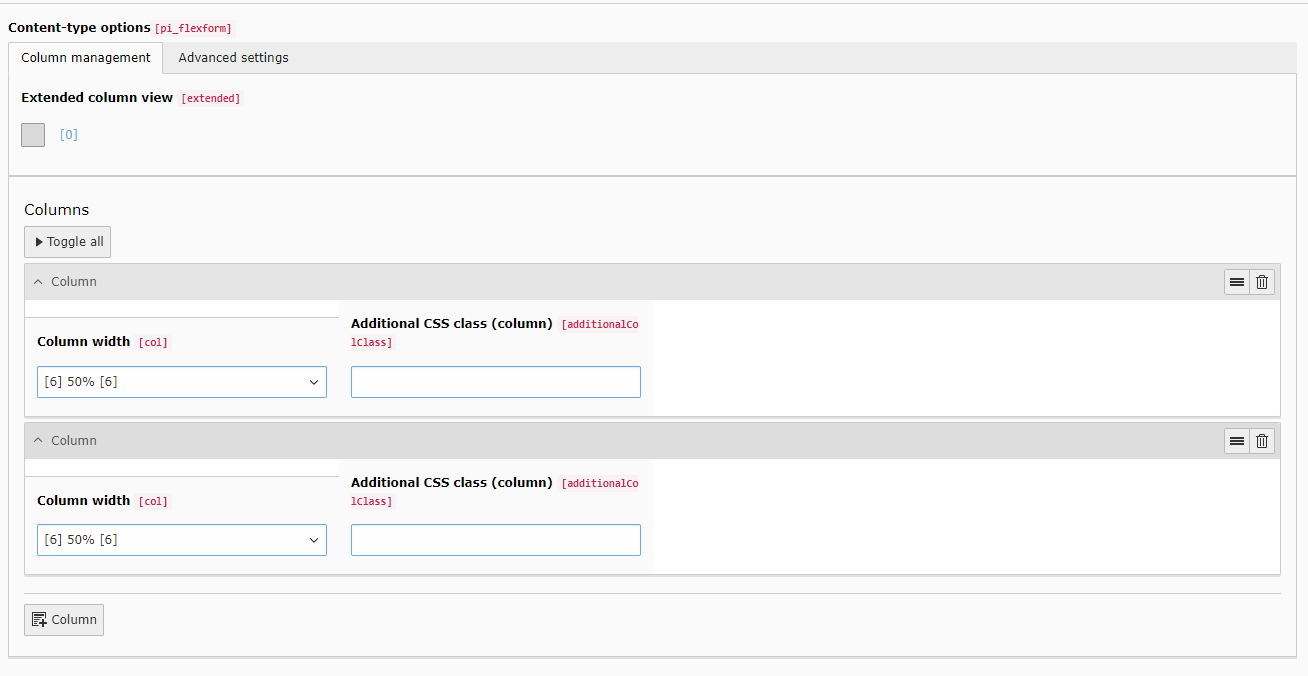Collapse the first Column using its chevron
Screen dimensions: 1308x676
click(38, 282)
